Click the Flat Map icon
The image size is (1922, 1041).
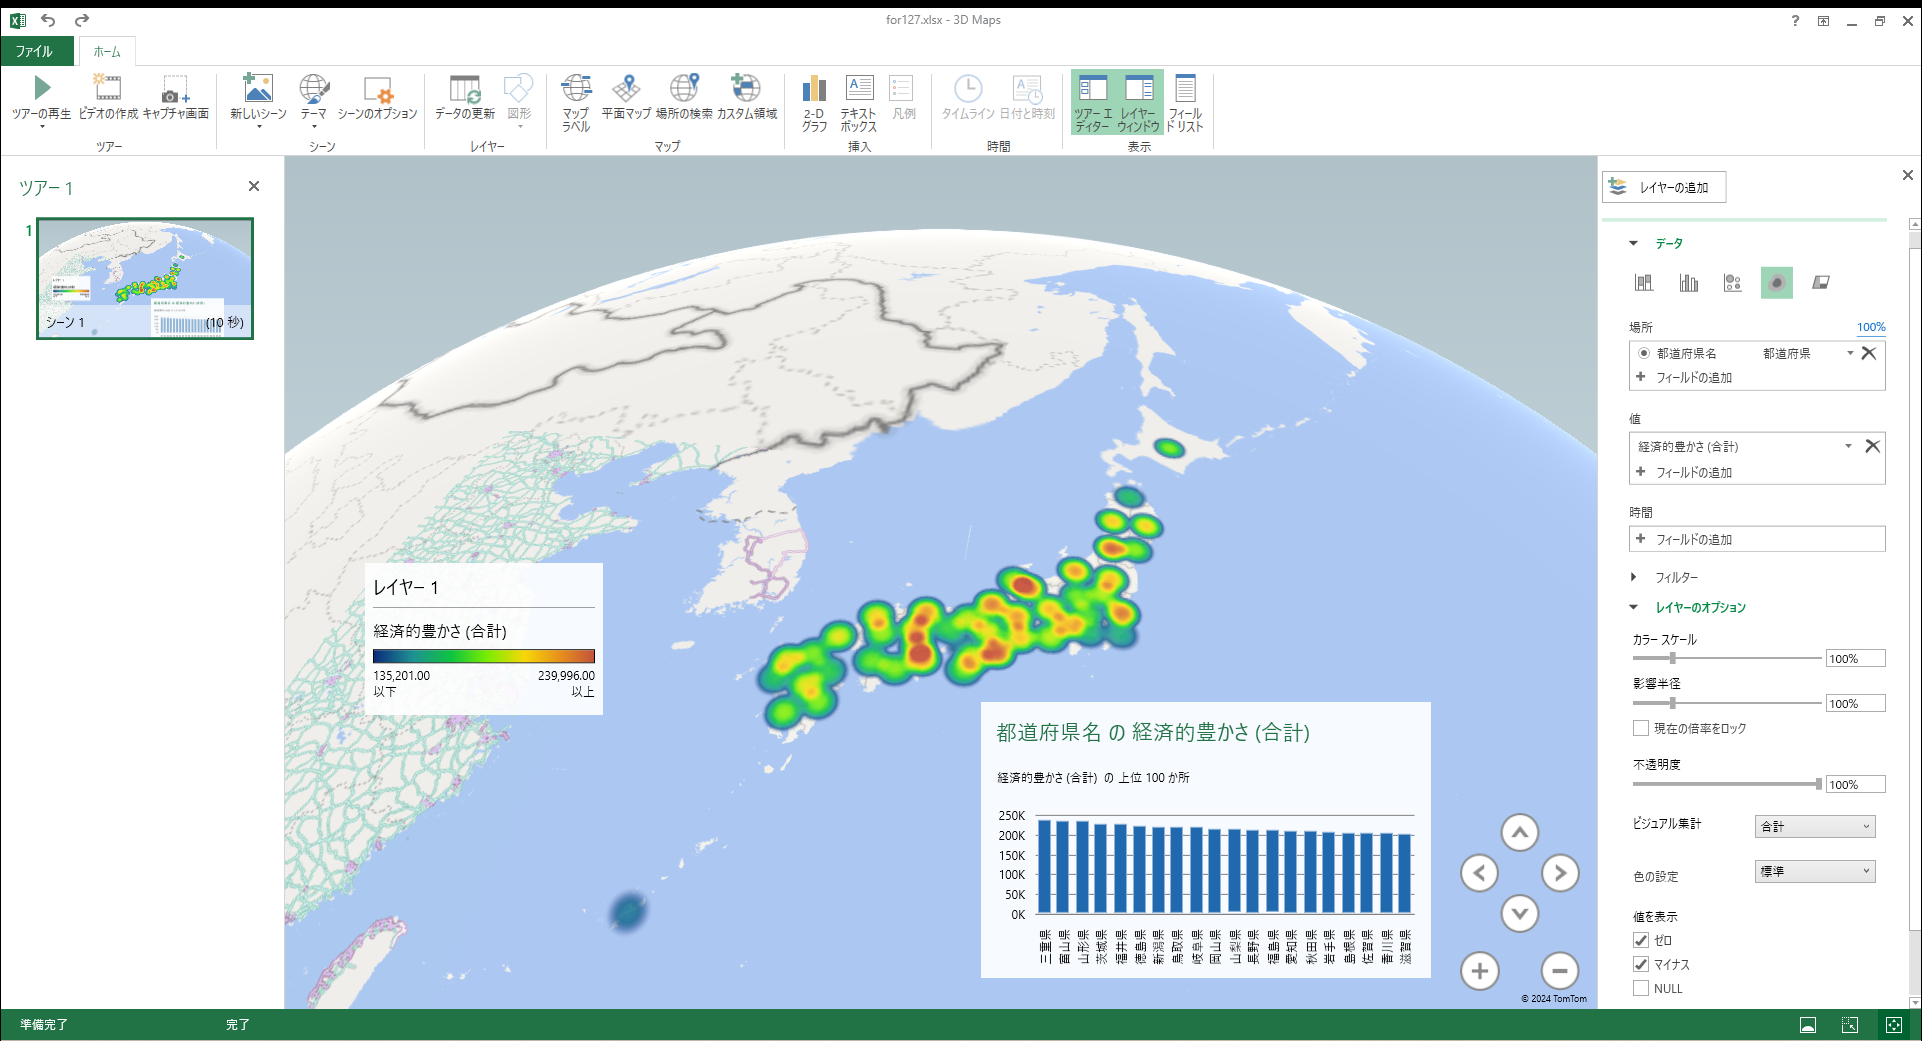[x=626, y=89]
